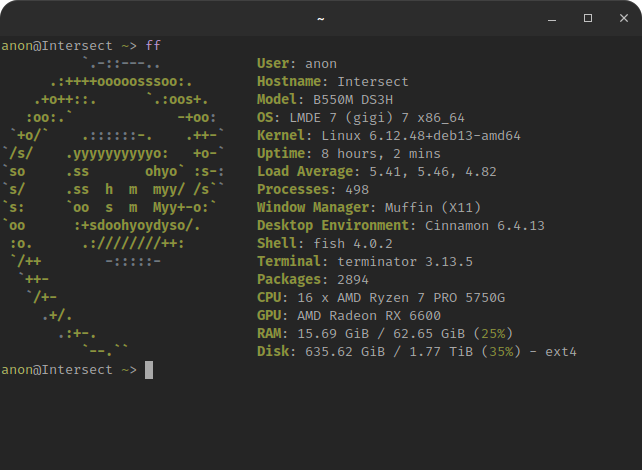This screenshot has height=470, width=642.
Task: Click the ":+sdoohyoydyso/." line in ASCII logo
Action: 137,226
